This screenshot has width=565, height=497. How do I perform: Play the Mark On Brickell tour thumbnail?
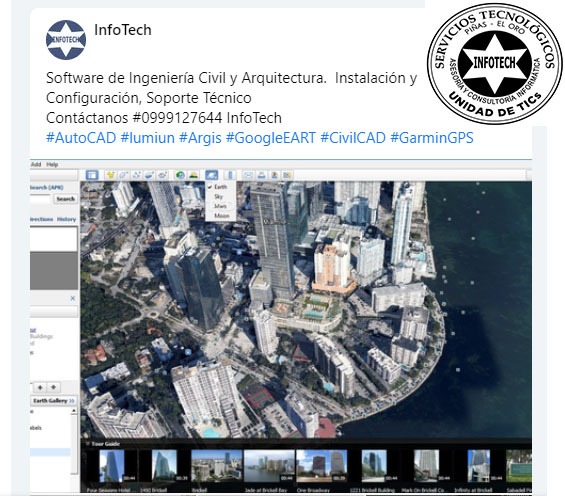coord(427,466)
